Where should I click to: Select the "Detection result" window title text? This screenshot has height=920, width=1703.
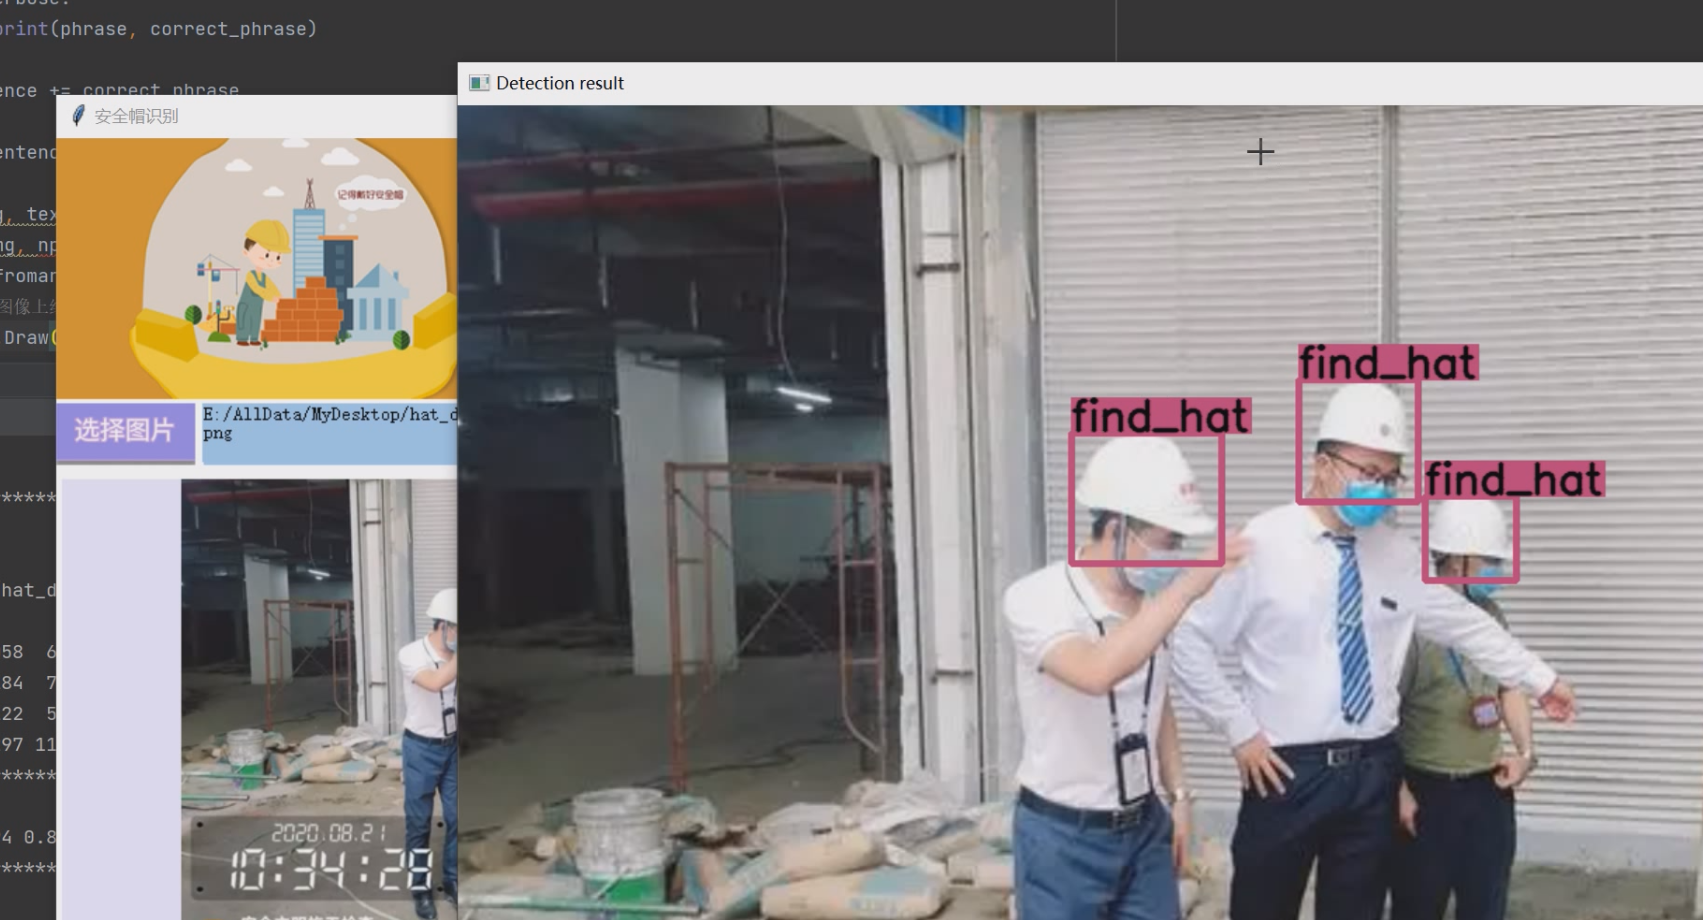tap(560, 83)
